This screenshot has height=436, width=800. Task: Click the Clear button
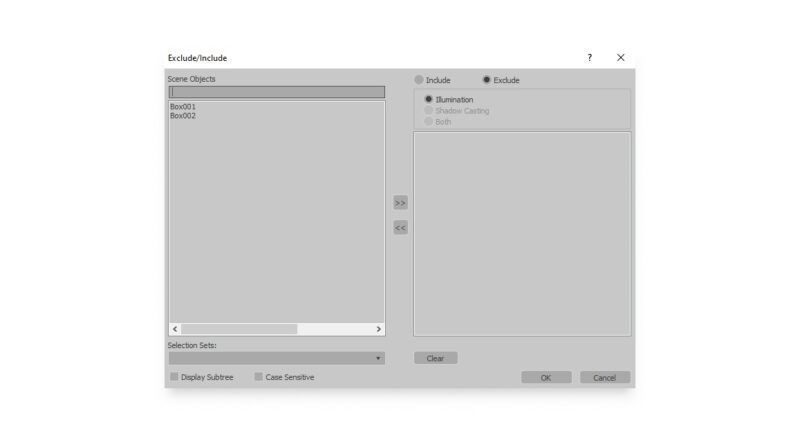coord(436,358)
